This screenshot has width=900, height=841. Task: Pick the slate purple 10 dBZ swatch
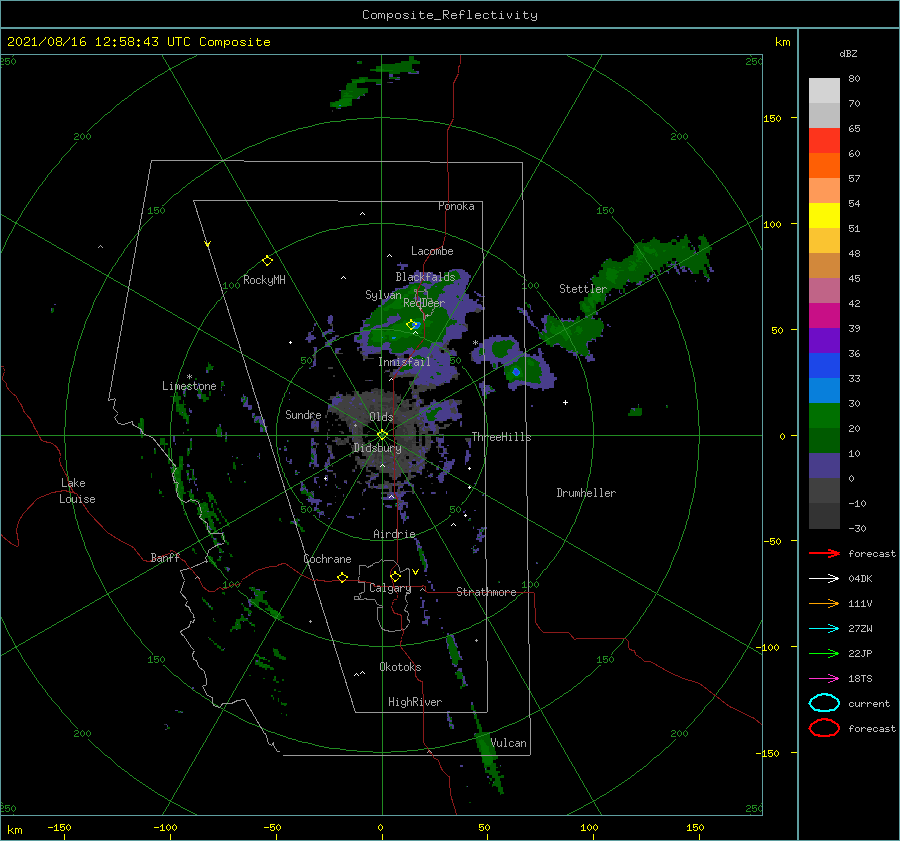tap(824, 465)
